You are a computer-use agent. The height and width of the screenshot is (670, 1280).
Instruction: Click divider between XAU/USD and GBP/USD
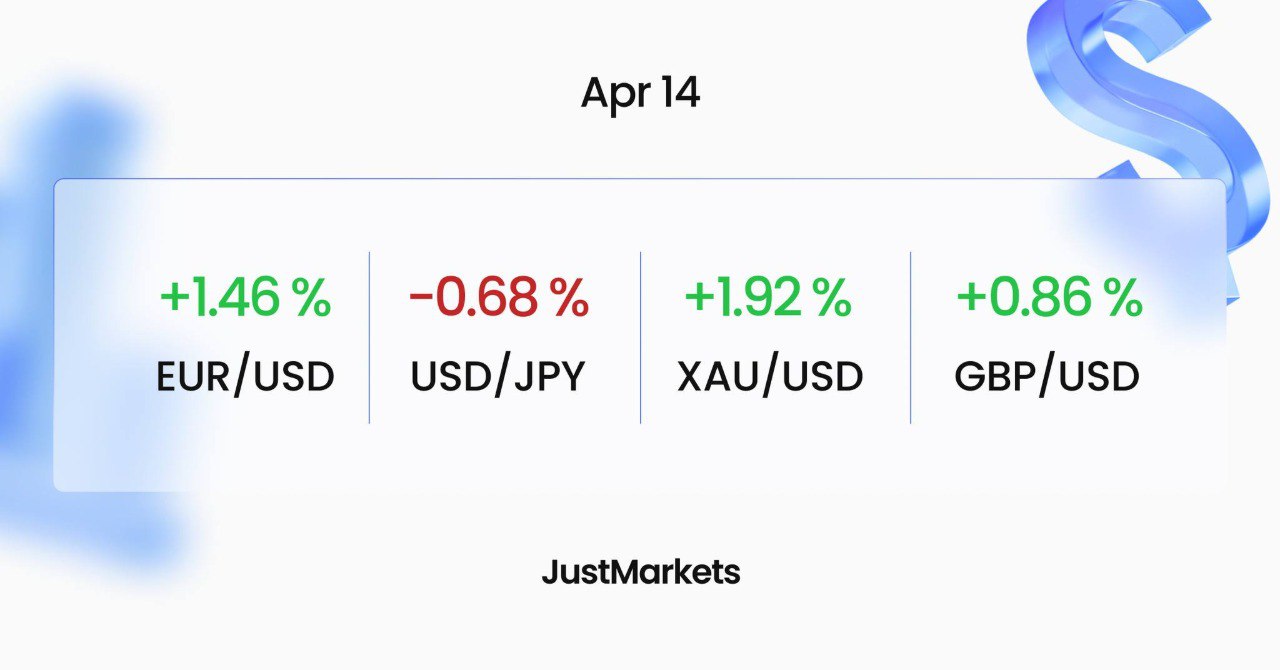[x=910, y=337]
